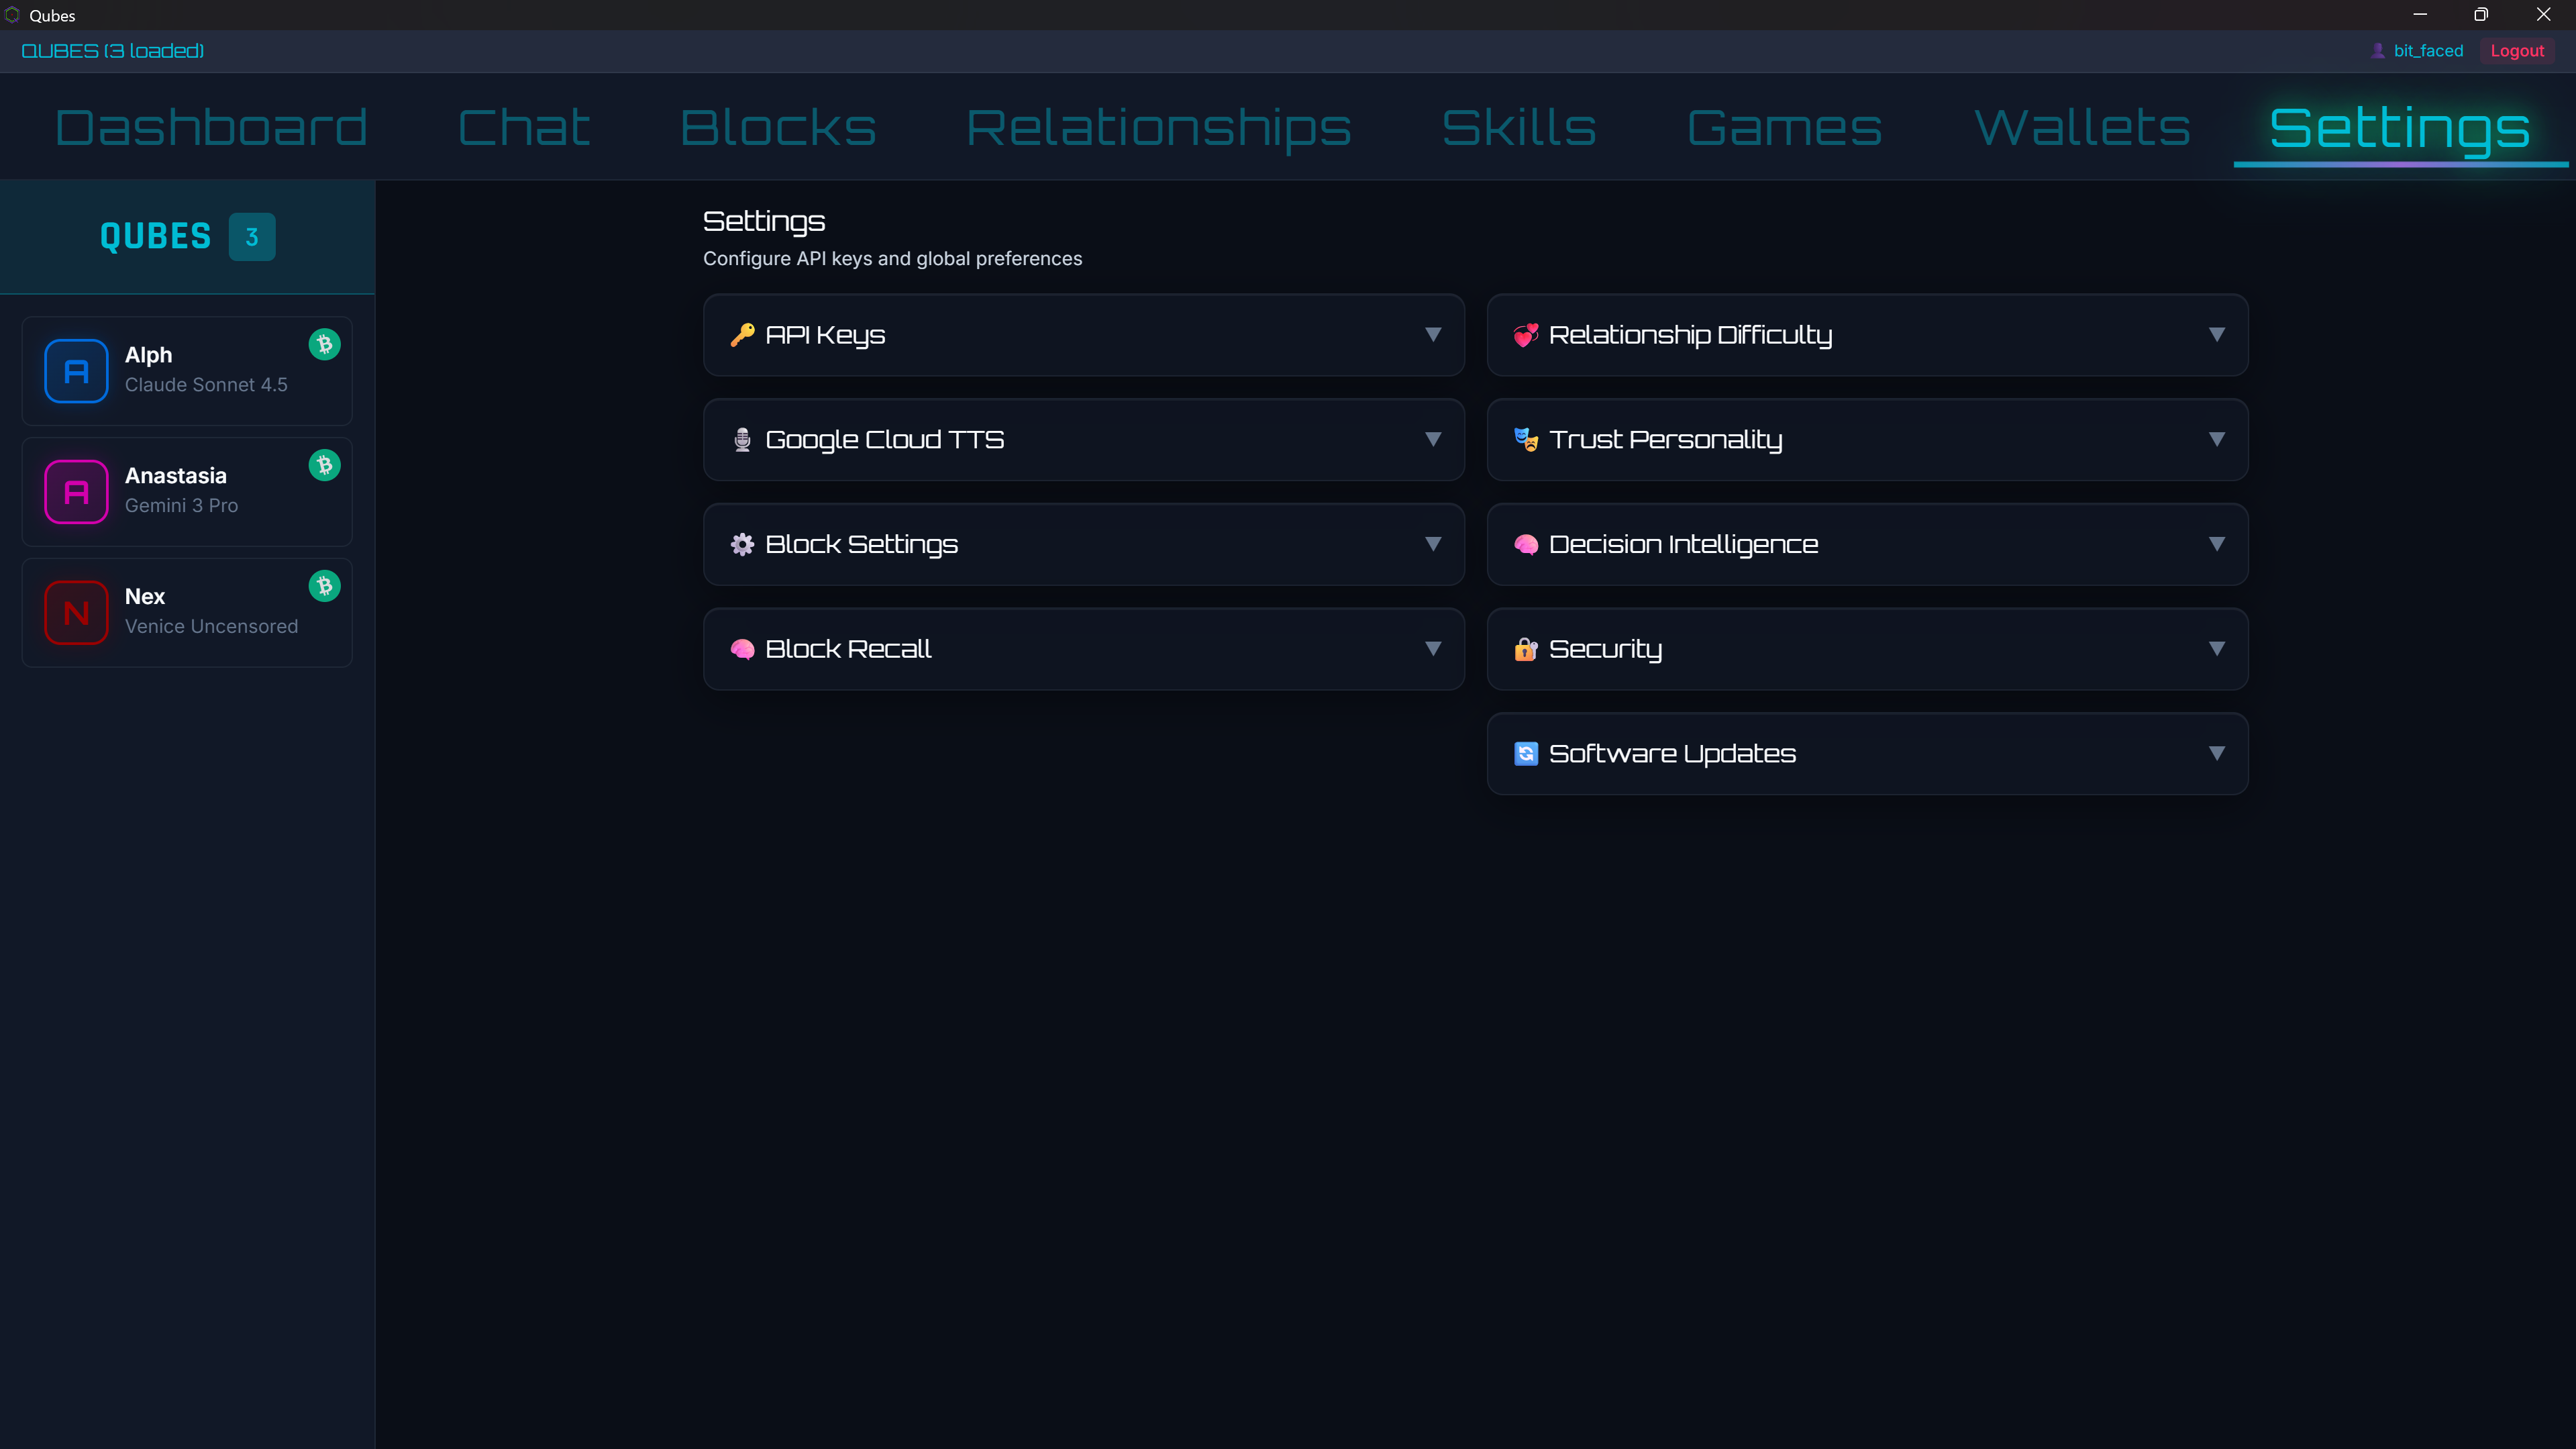Expand the API Keys section
The height and width of the screenshot is (1449, 2576).
[1434, 335]
